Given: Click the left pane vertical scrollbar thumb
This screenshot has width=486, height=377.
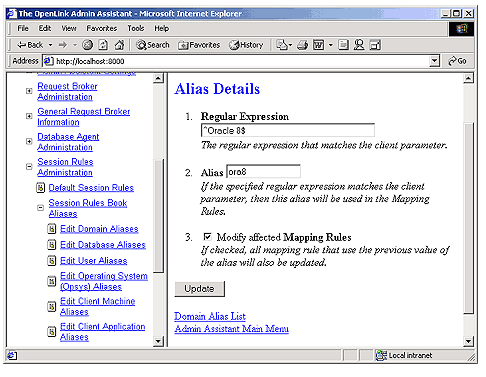Looking at the screenshot, I should click(x=158, y=215).
